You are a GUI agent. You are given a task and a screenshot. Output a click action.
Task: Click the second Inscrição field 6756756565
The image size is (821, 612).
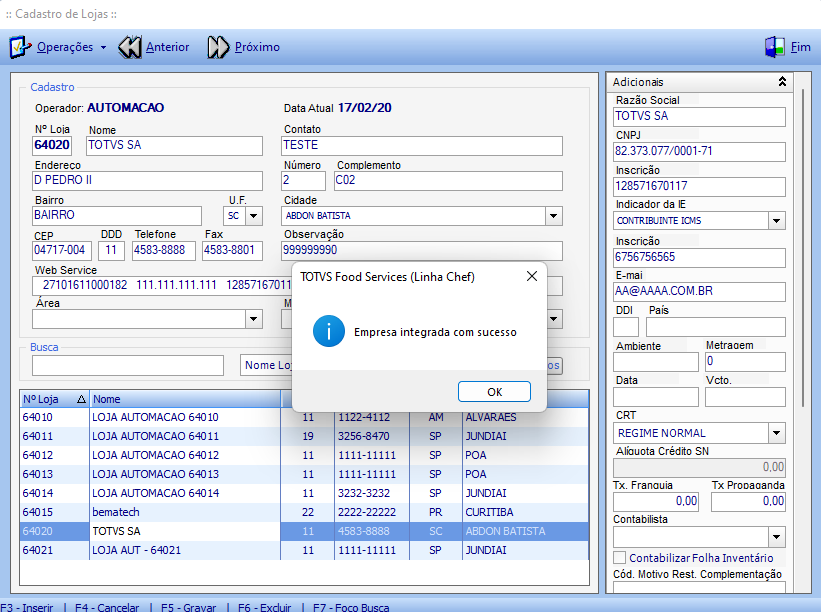click(699, 258)
